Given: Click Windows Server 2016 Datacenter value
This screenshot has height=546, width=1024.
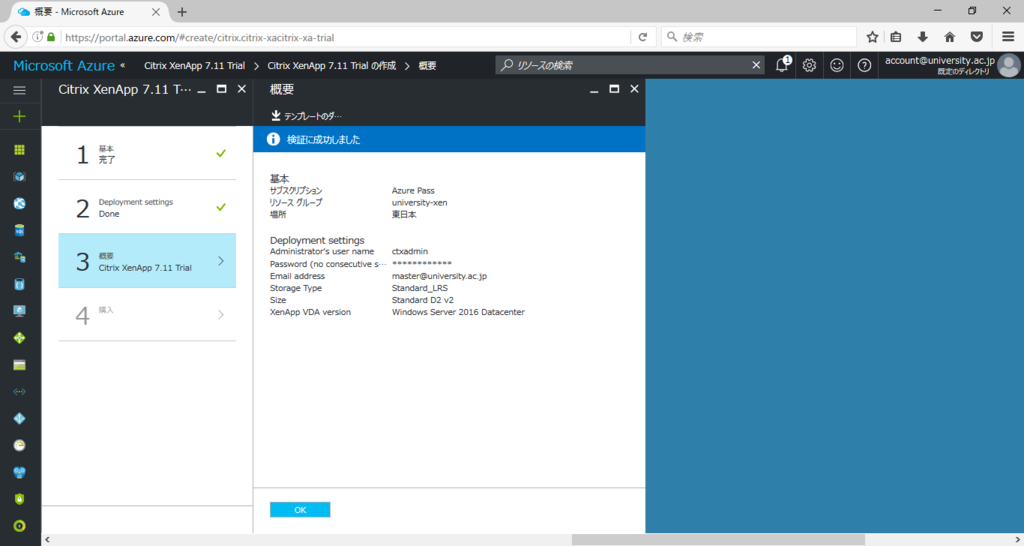Looking at the screenshot, I should point(458,312).
